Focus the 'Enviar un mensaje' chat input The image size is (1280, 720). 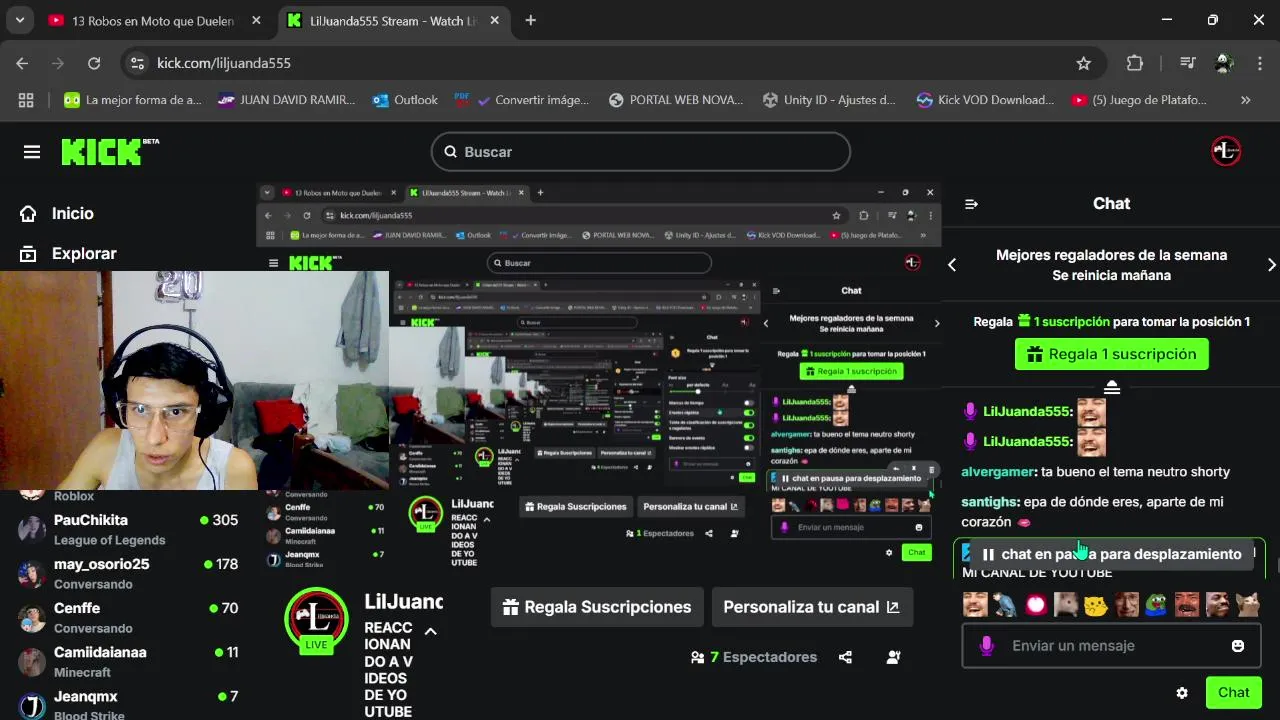coord(1110,646)
